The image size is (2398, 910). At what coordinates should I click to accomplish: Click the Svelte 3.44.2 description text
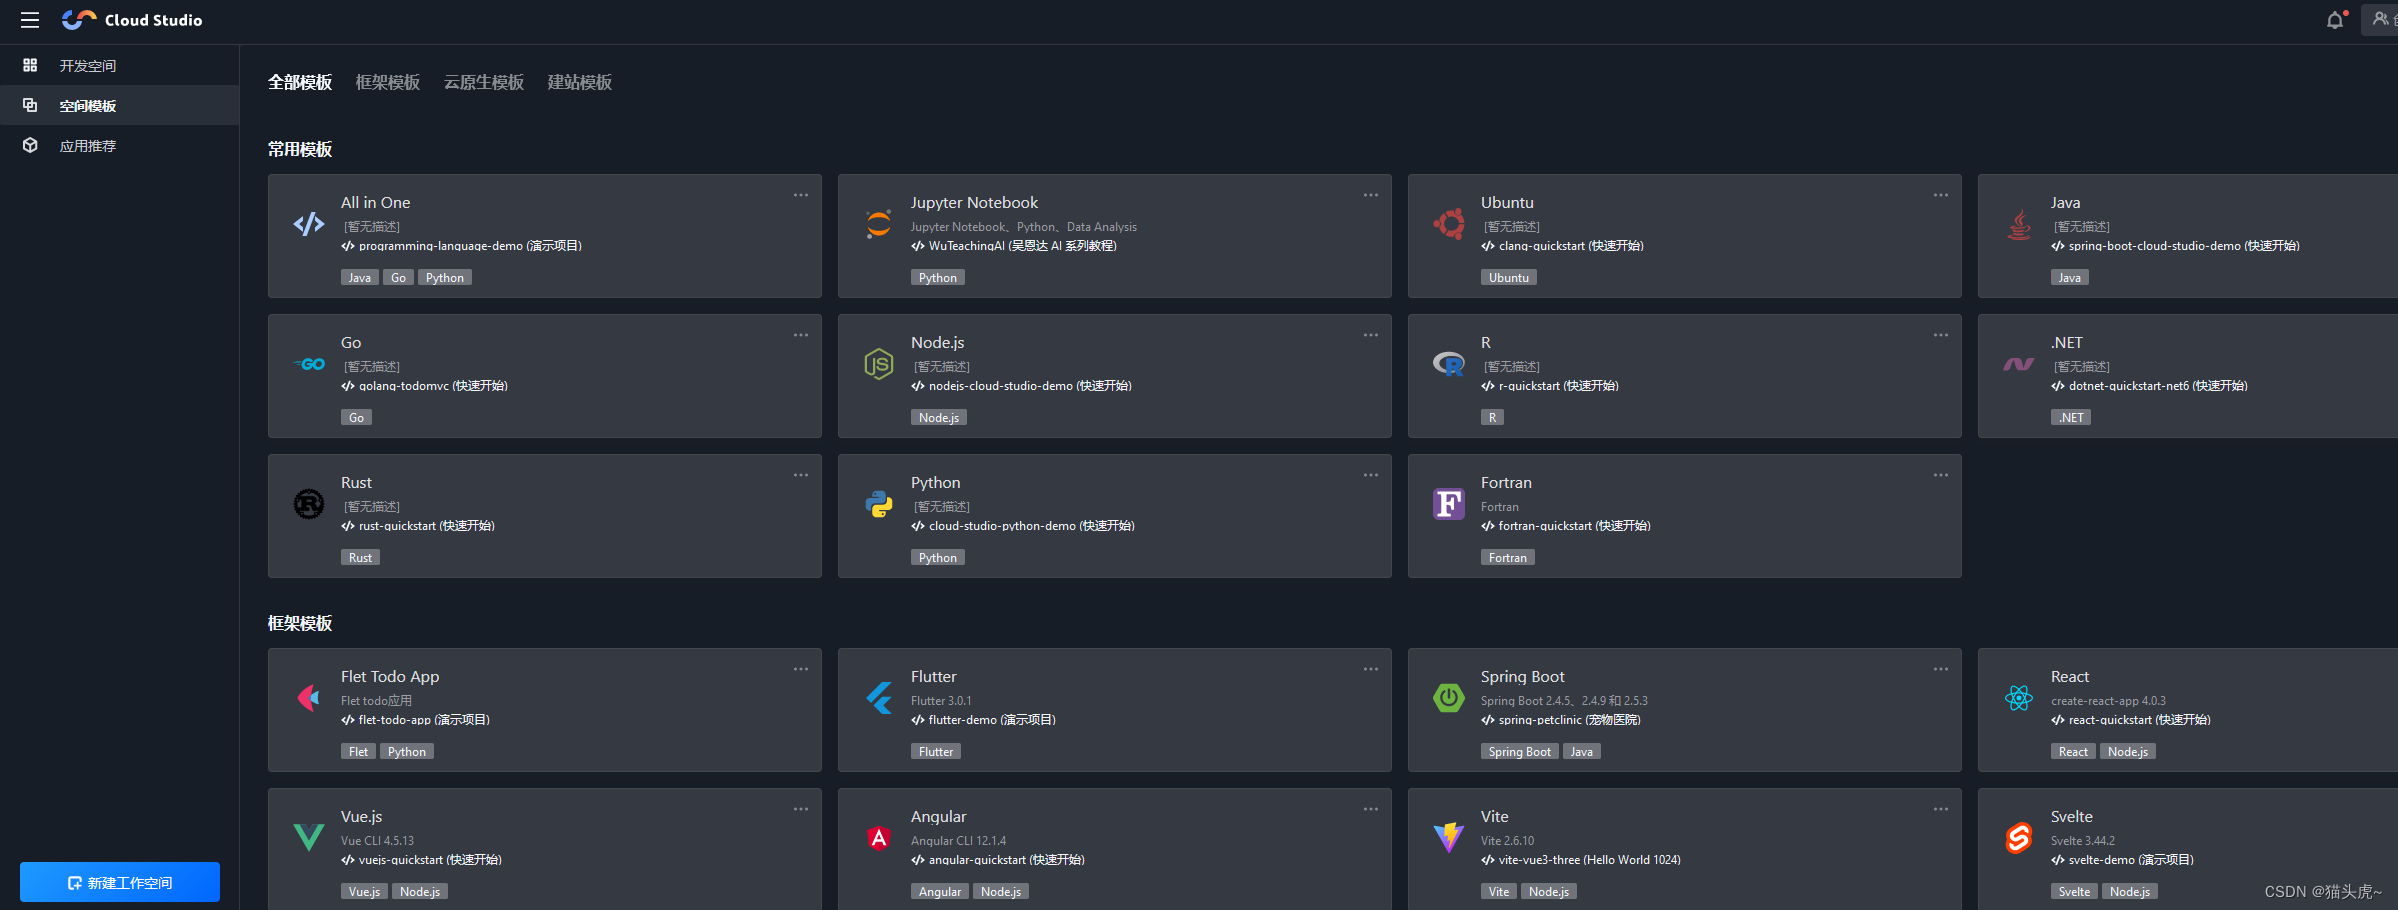click(x=2083, y=841)
